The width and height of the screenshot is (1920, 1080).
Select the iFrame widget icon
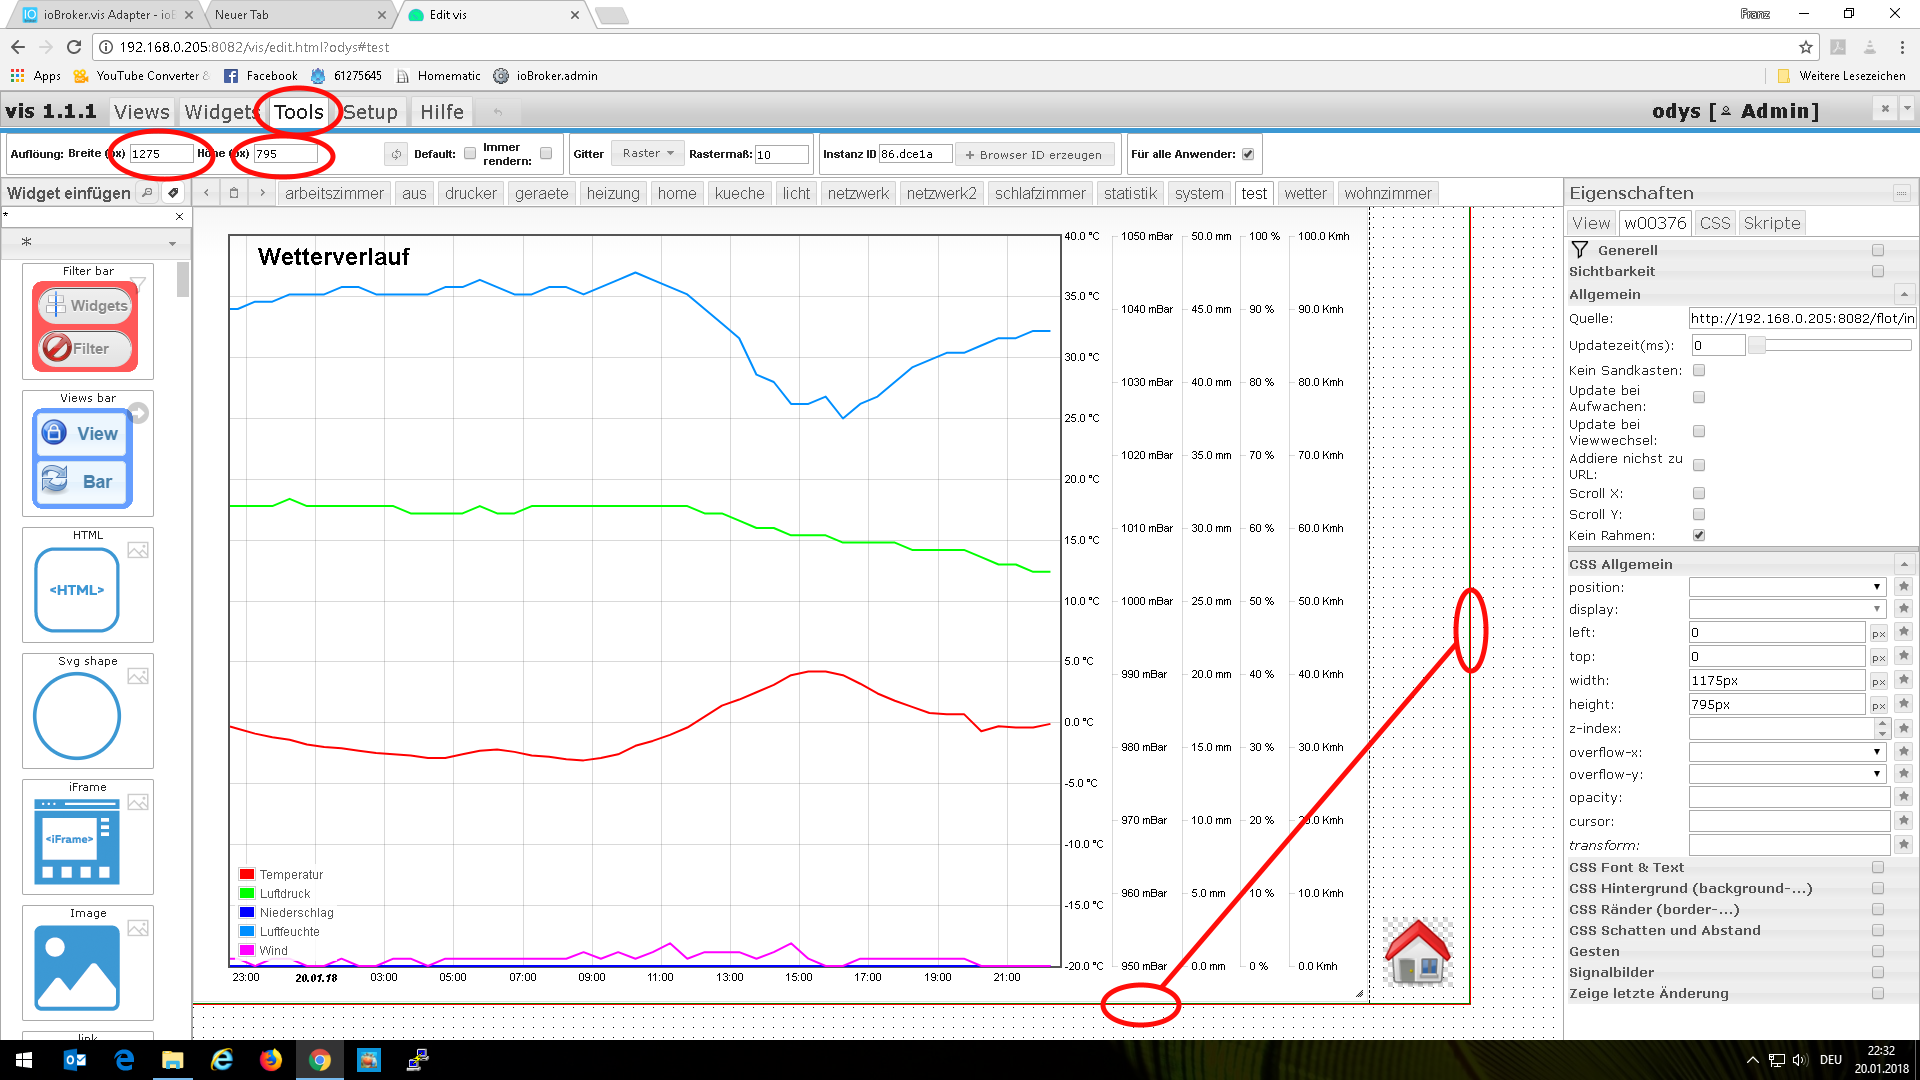[77, 842]
